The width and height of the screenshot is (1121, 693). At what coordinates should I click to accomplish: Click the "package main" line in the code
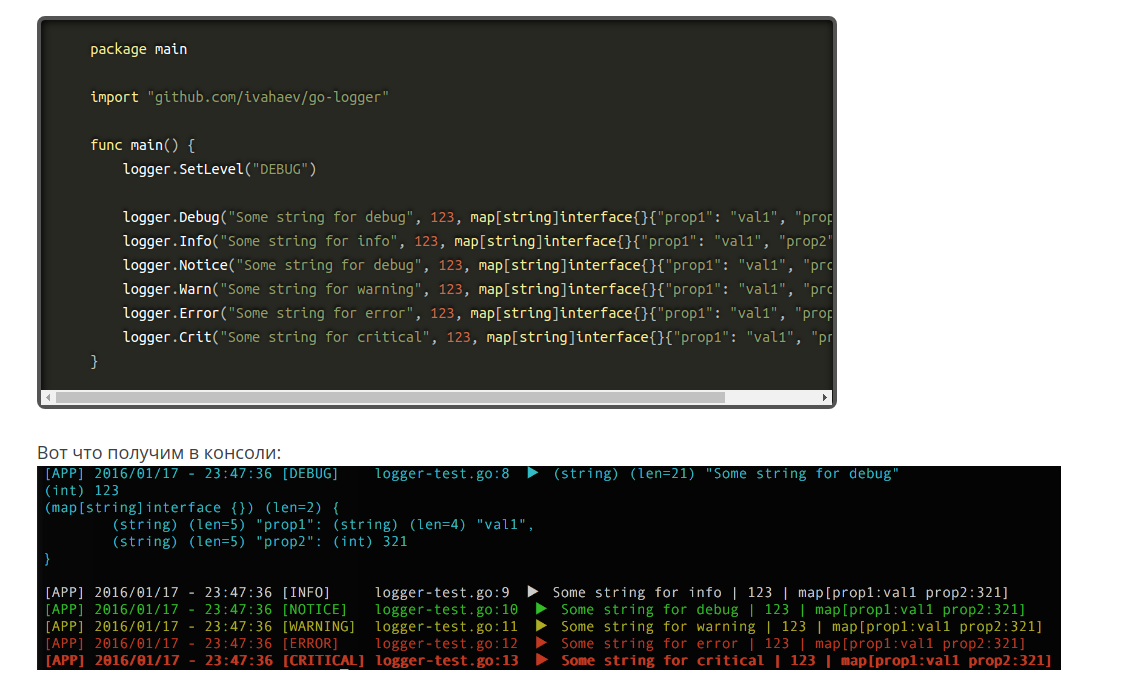[138, 49]
